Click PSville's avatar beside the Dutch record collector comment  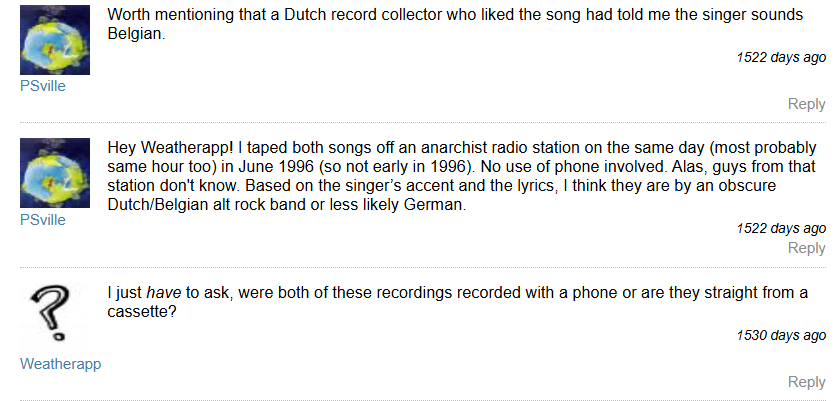click(x=55, y=40)
